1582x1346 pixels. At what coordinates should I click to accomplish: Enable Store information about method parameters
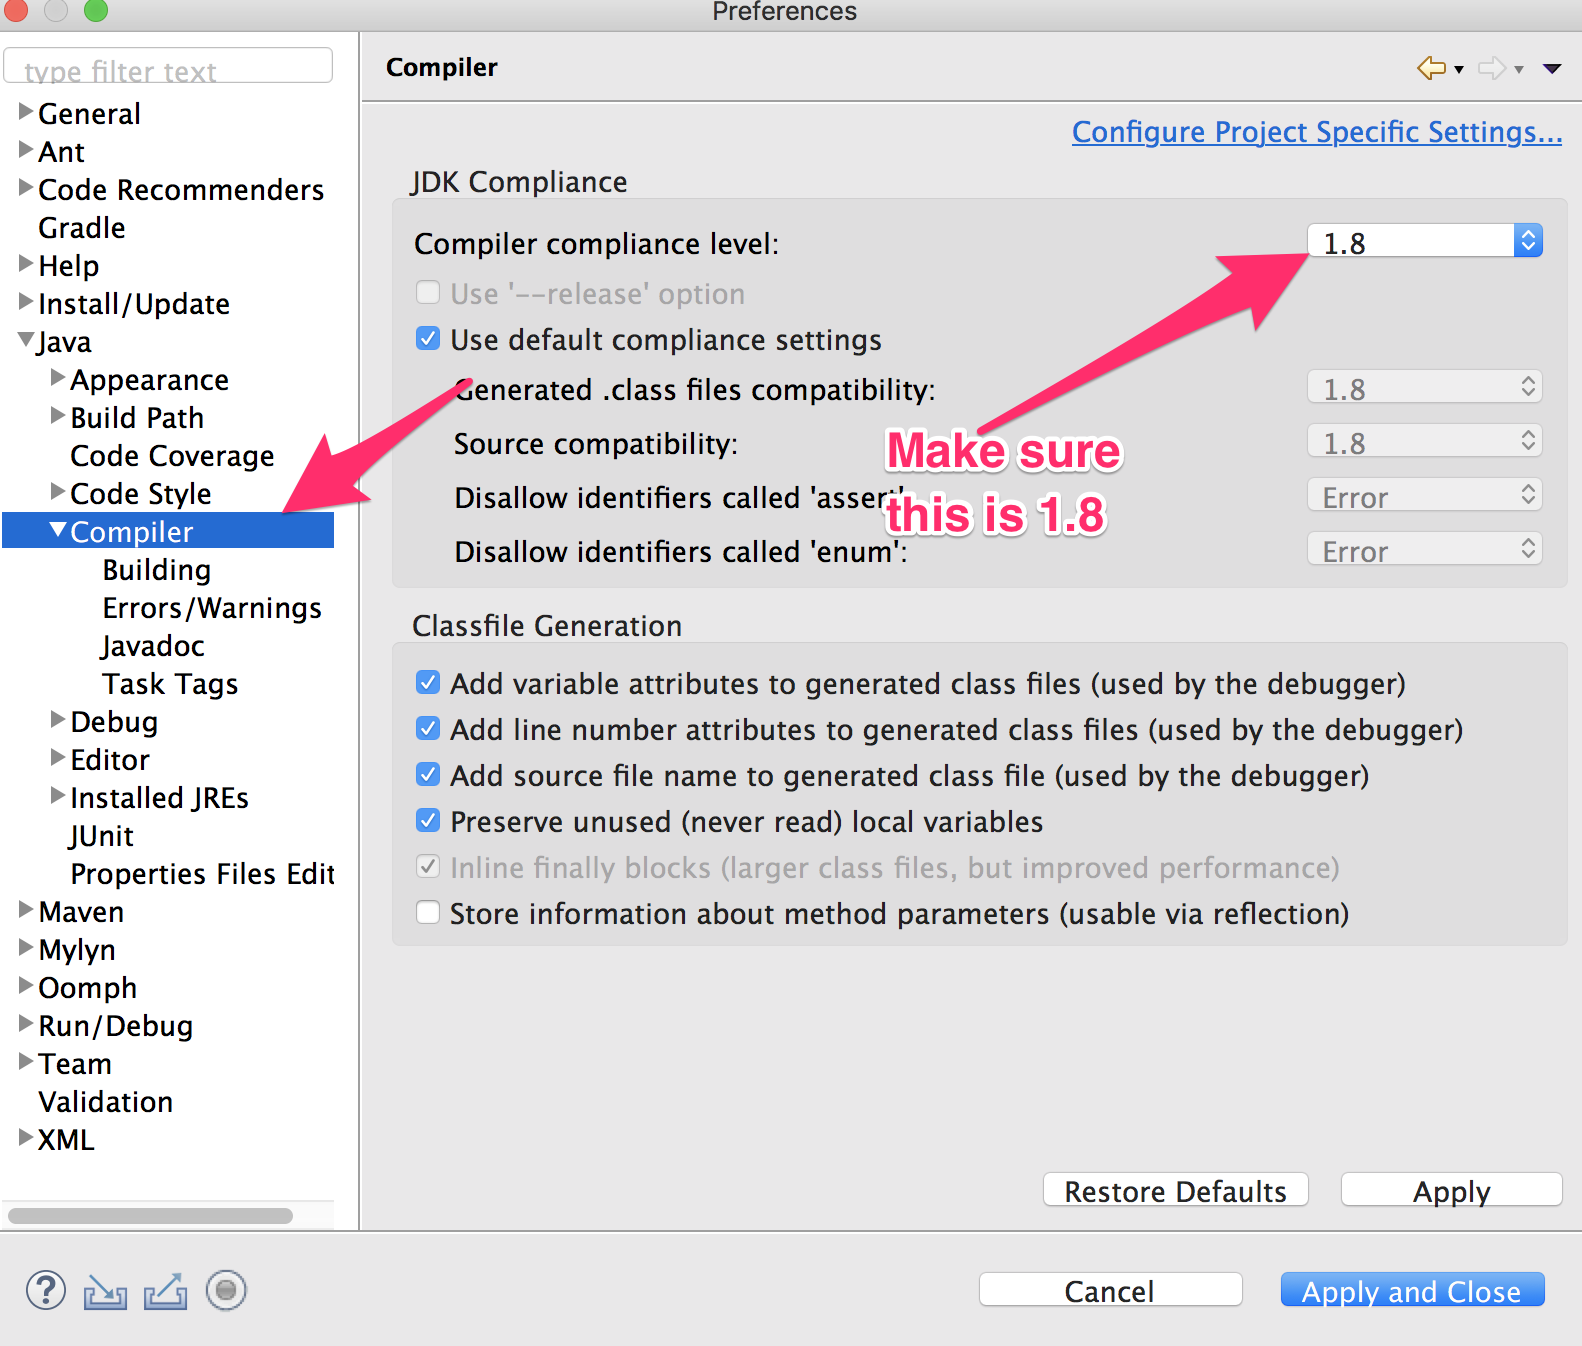[428, 913]
